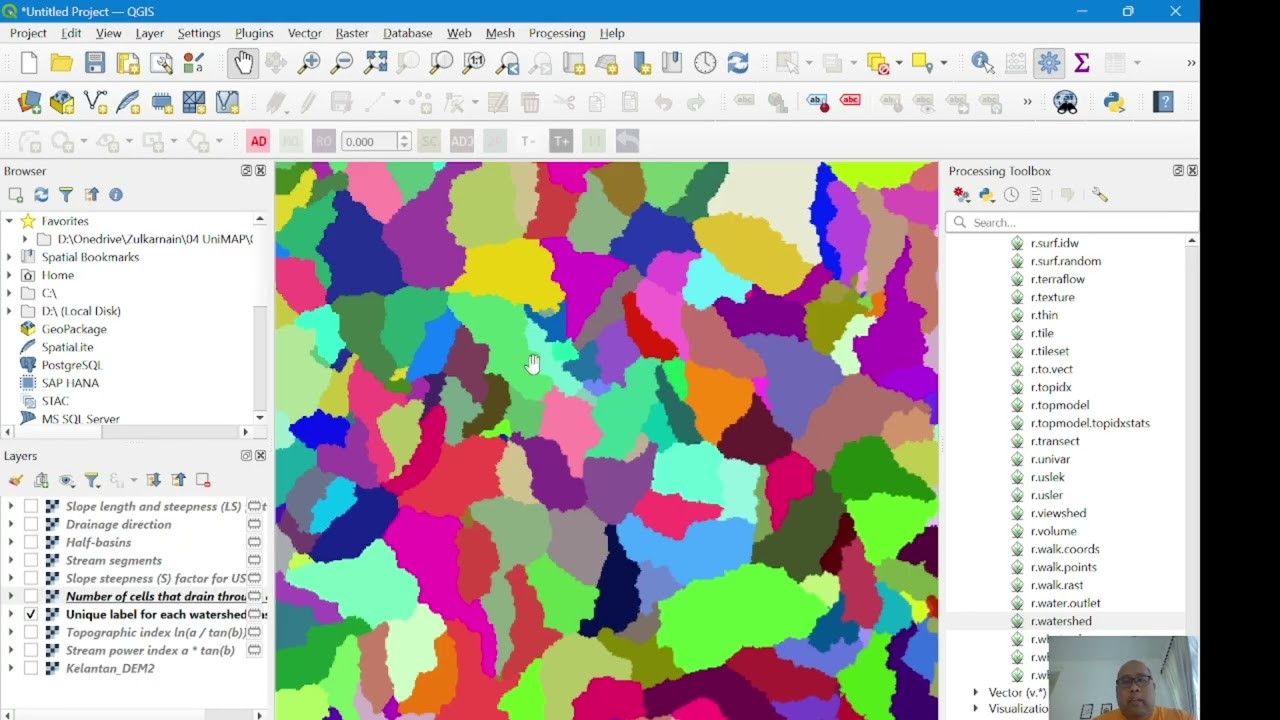
Task: Open Processing Toolbox options wrench icon
Action: click(1100, 195)
